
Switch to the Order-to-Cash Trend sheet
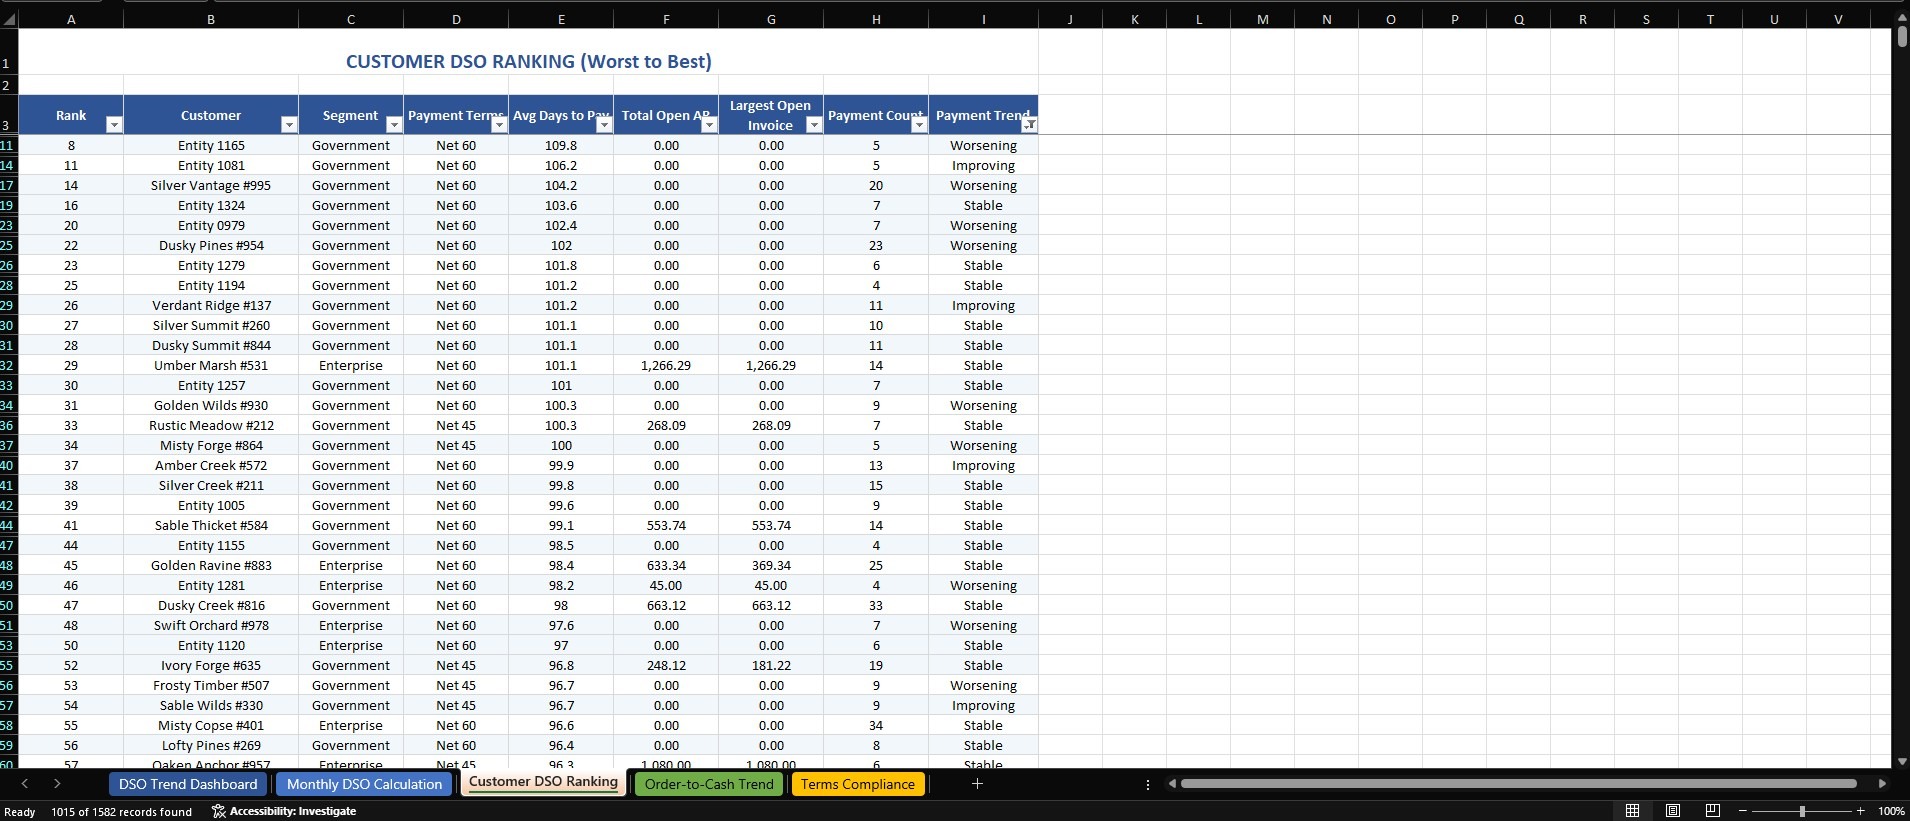tap(709, 784)
